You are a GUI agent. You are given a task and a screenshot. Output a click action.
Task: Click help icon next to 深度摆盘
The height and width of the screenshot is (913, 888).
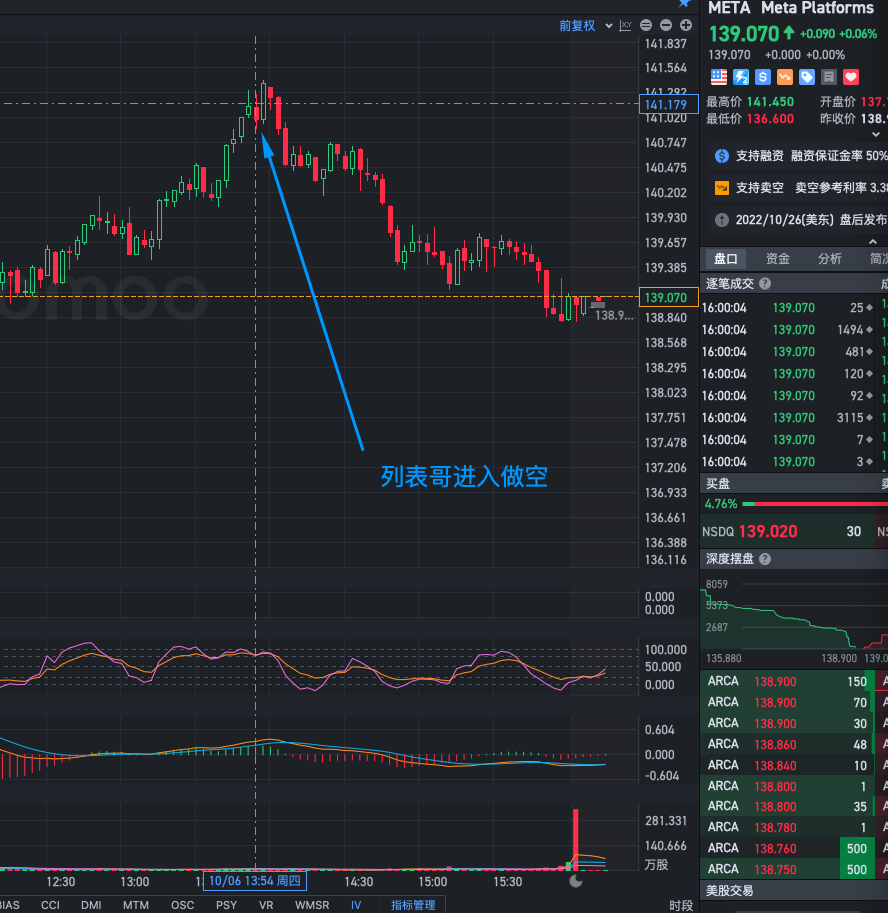tap(765, 559)
